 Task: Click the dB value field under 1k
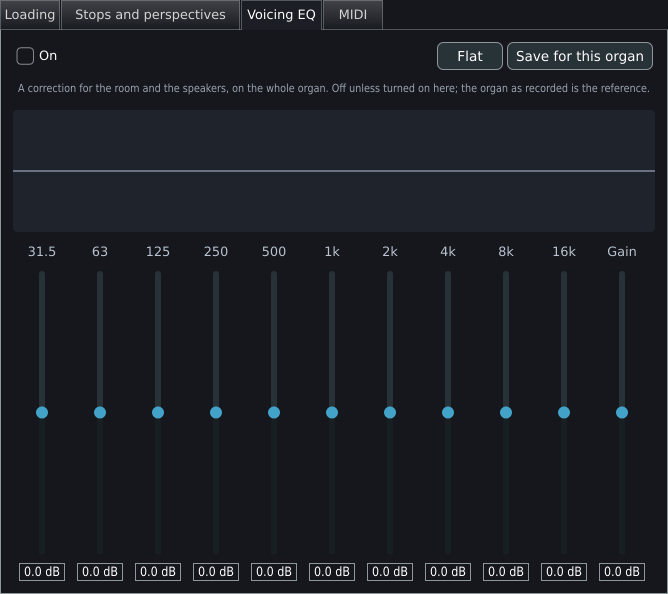point(332,572)
